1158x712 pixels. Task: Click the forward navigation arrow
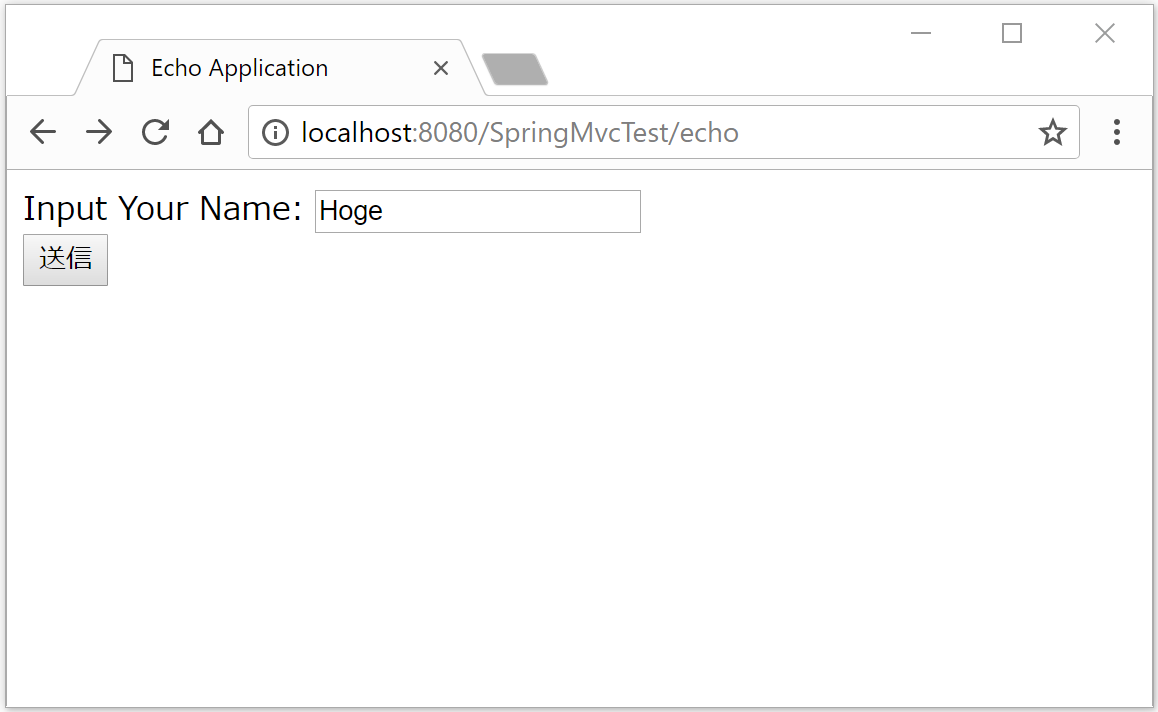[98, 132]
